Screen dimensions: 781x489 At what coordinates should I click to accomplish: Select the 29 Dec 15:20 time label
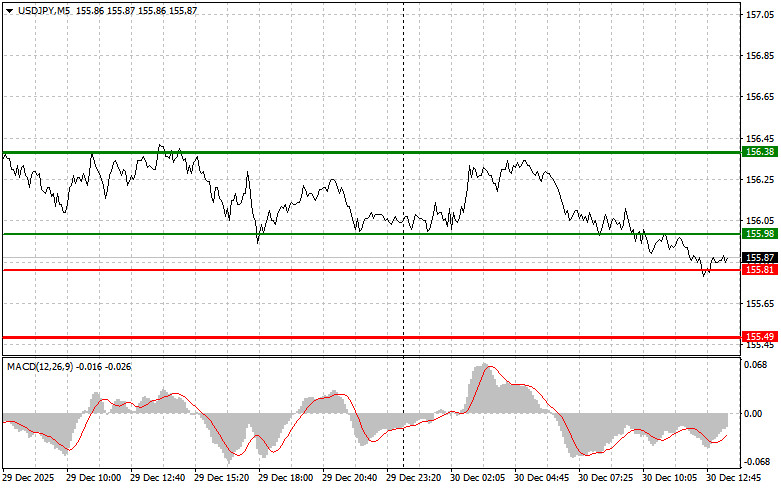point(222,478)
